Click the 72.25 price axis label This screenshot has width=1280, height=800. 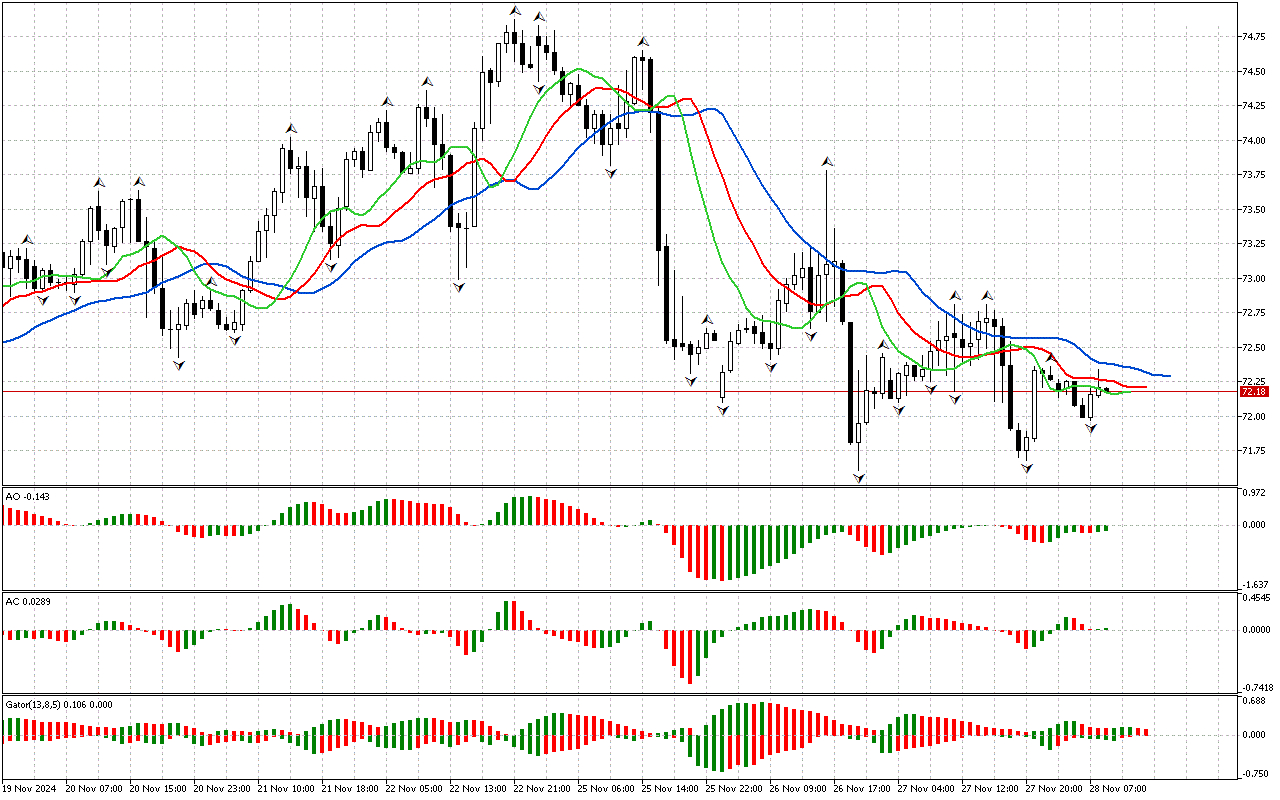tap(1253, 381)
